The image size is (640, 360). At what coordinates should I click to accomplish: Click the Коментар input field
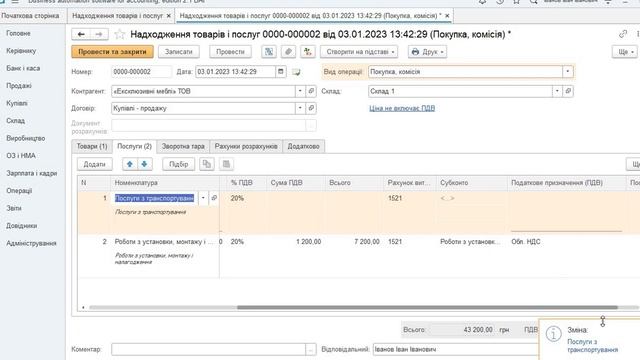208,349
